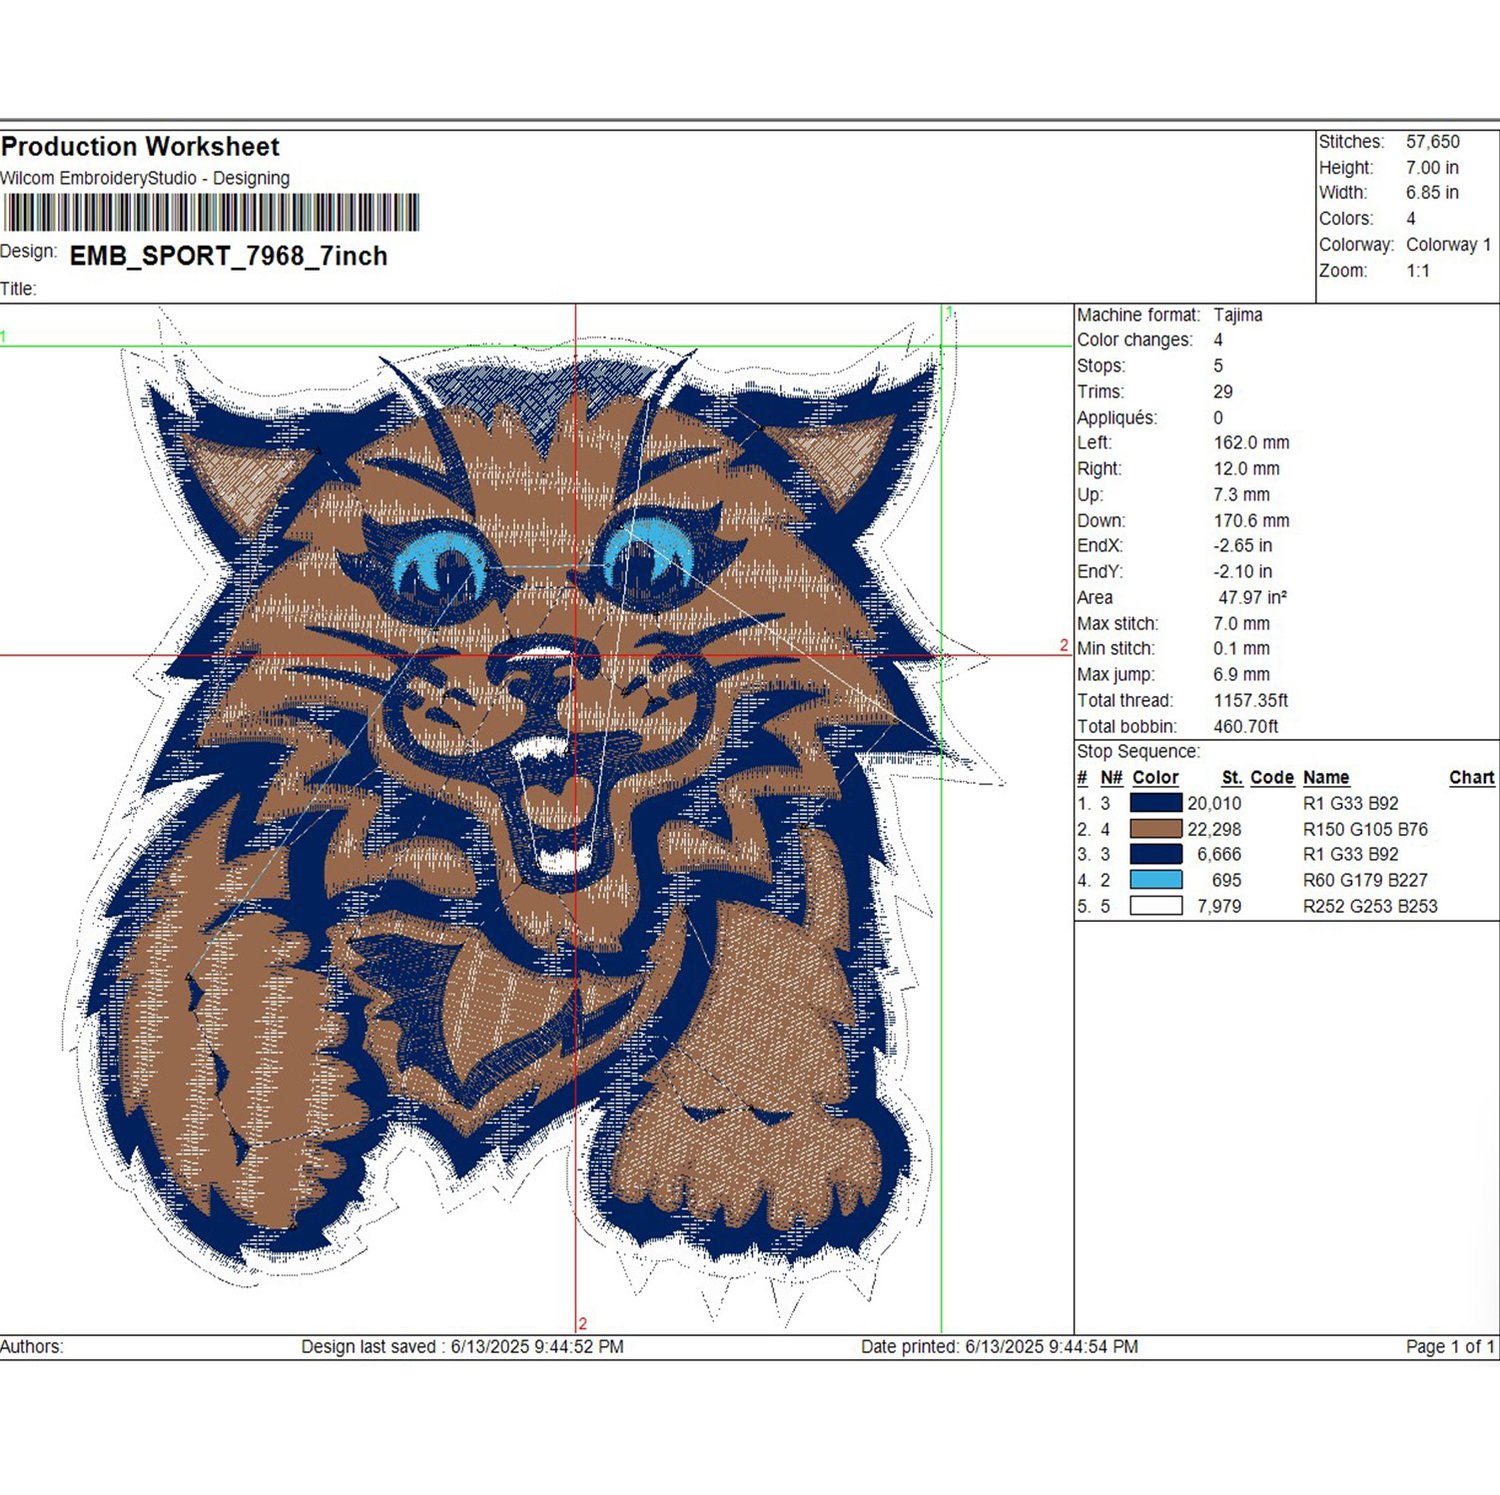Select the 'Design last saved' timestamp

(462, 1347)
